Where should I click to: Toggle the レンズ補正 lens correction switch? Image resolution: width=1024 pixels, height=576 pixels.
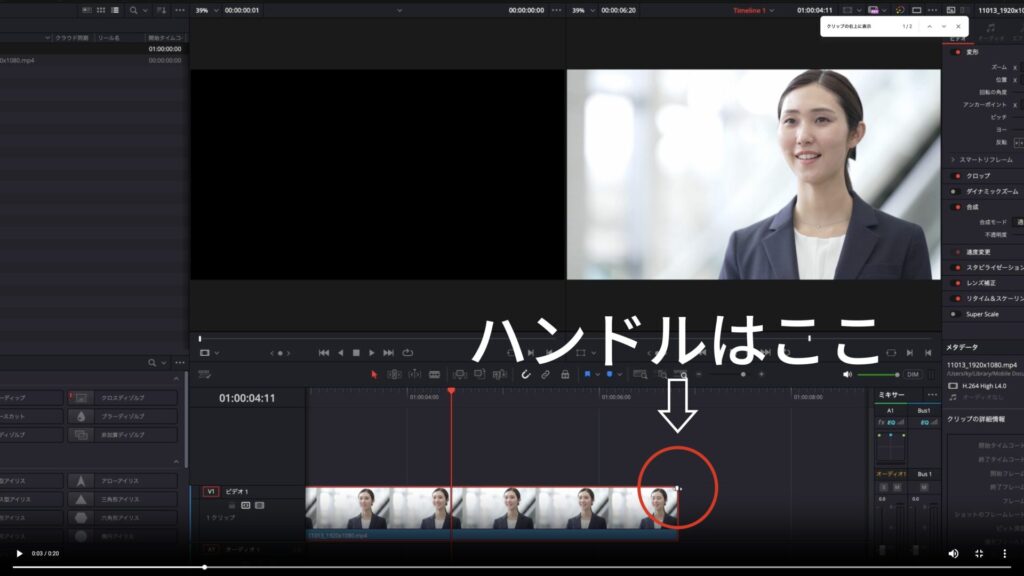pos(957,283)
